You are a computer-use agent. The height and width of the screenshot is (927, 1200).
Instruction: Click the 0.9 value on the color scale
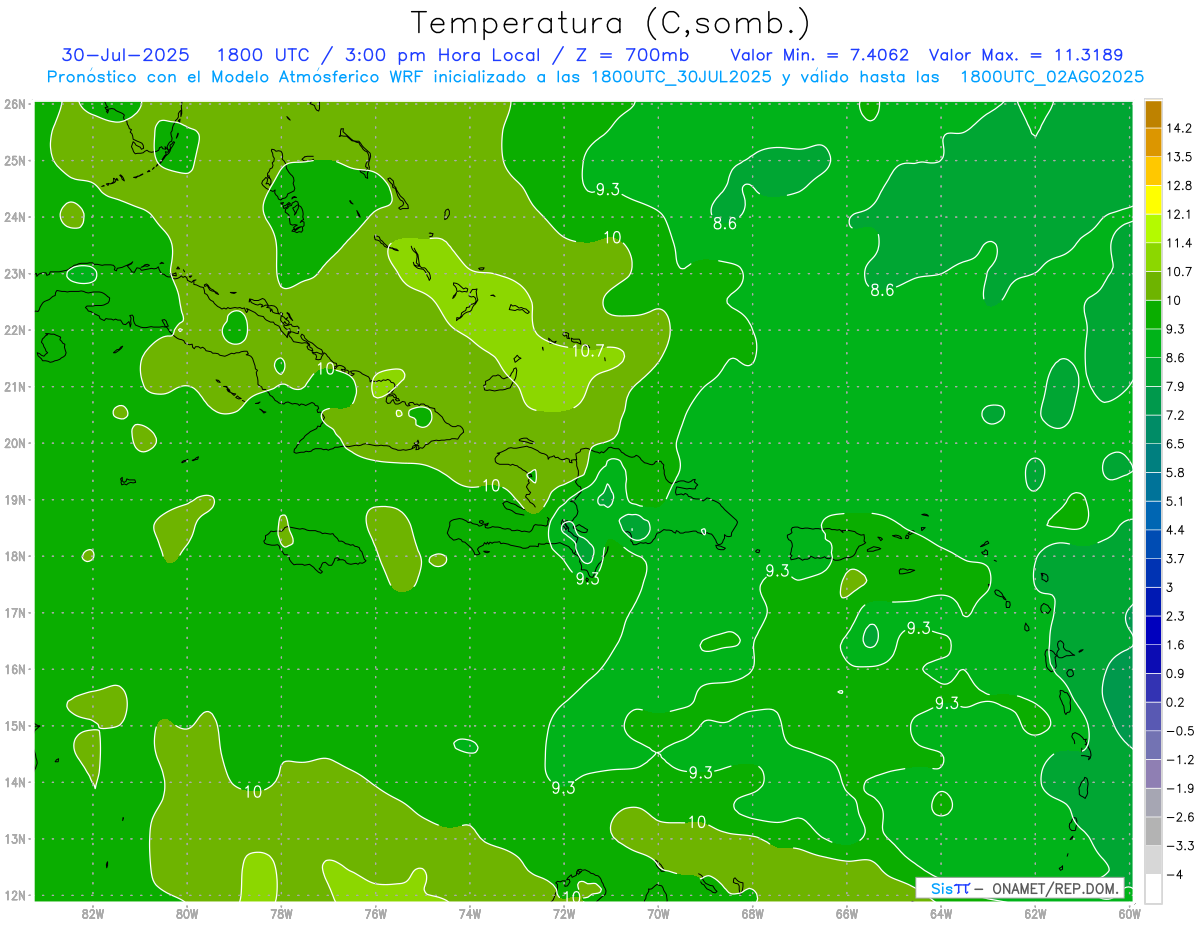coord(1175,673)
